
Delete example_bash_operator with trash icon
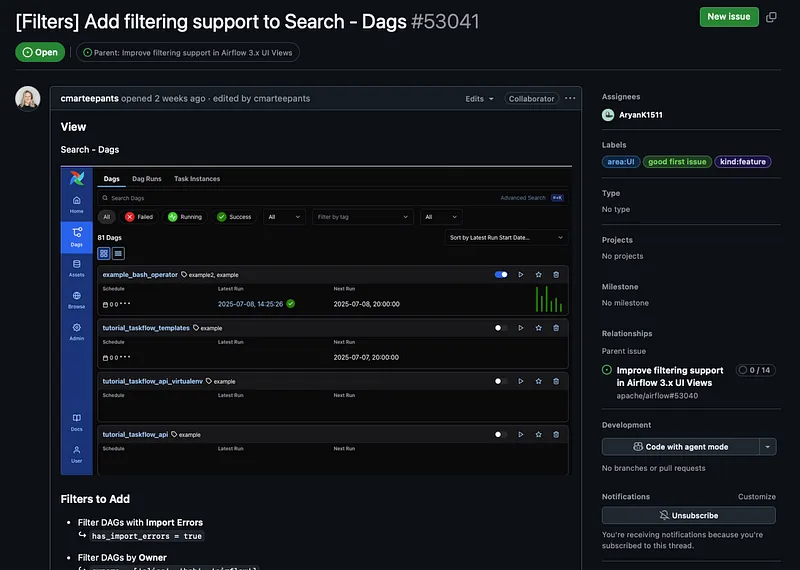tap(556, 275)
